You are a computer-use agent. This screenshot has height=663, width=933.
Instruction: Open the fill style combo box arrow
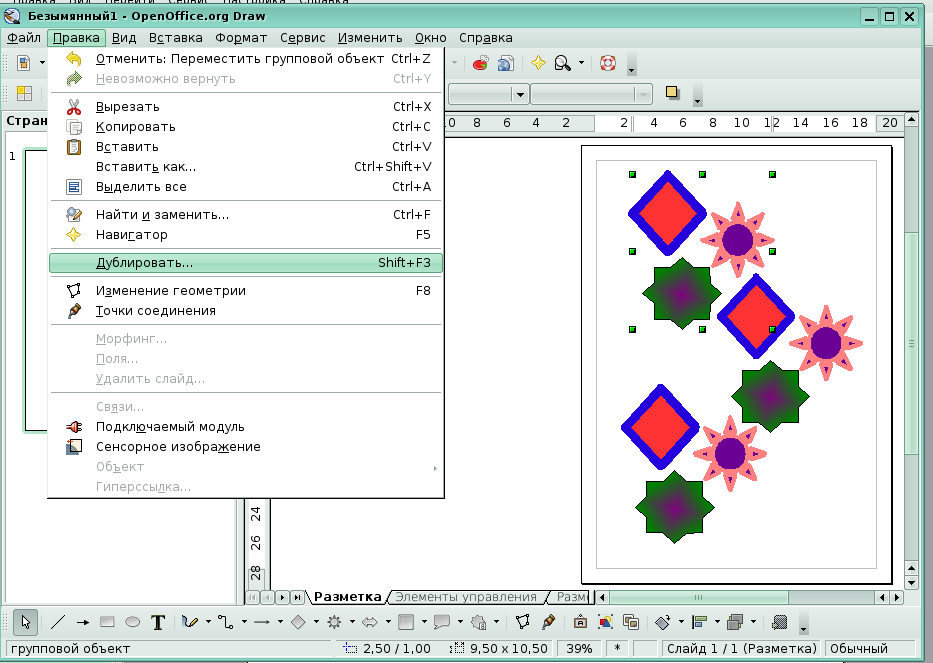520,94
